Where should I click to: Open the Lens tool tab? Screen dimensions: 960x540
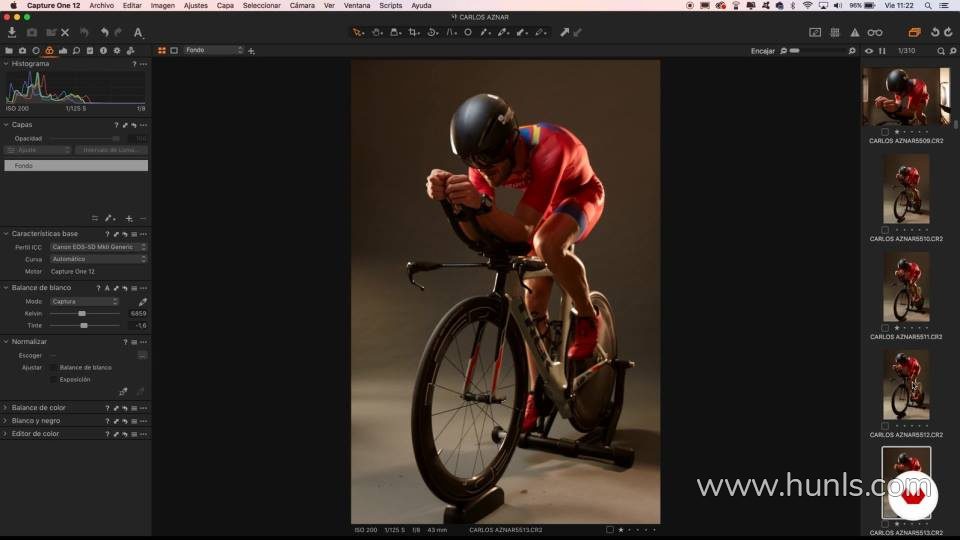coord(36,51)
